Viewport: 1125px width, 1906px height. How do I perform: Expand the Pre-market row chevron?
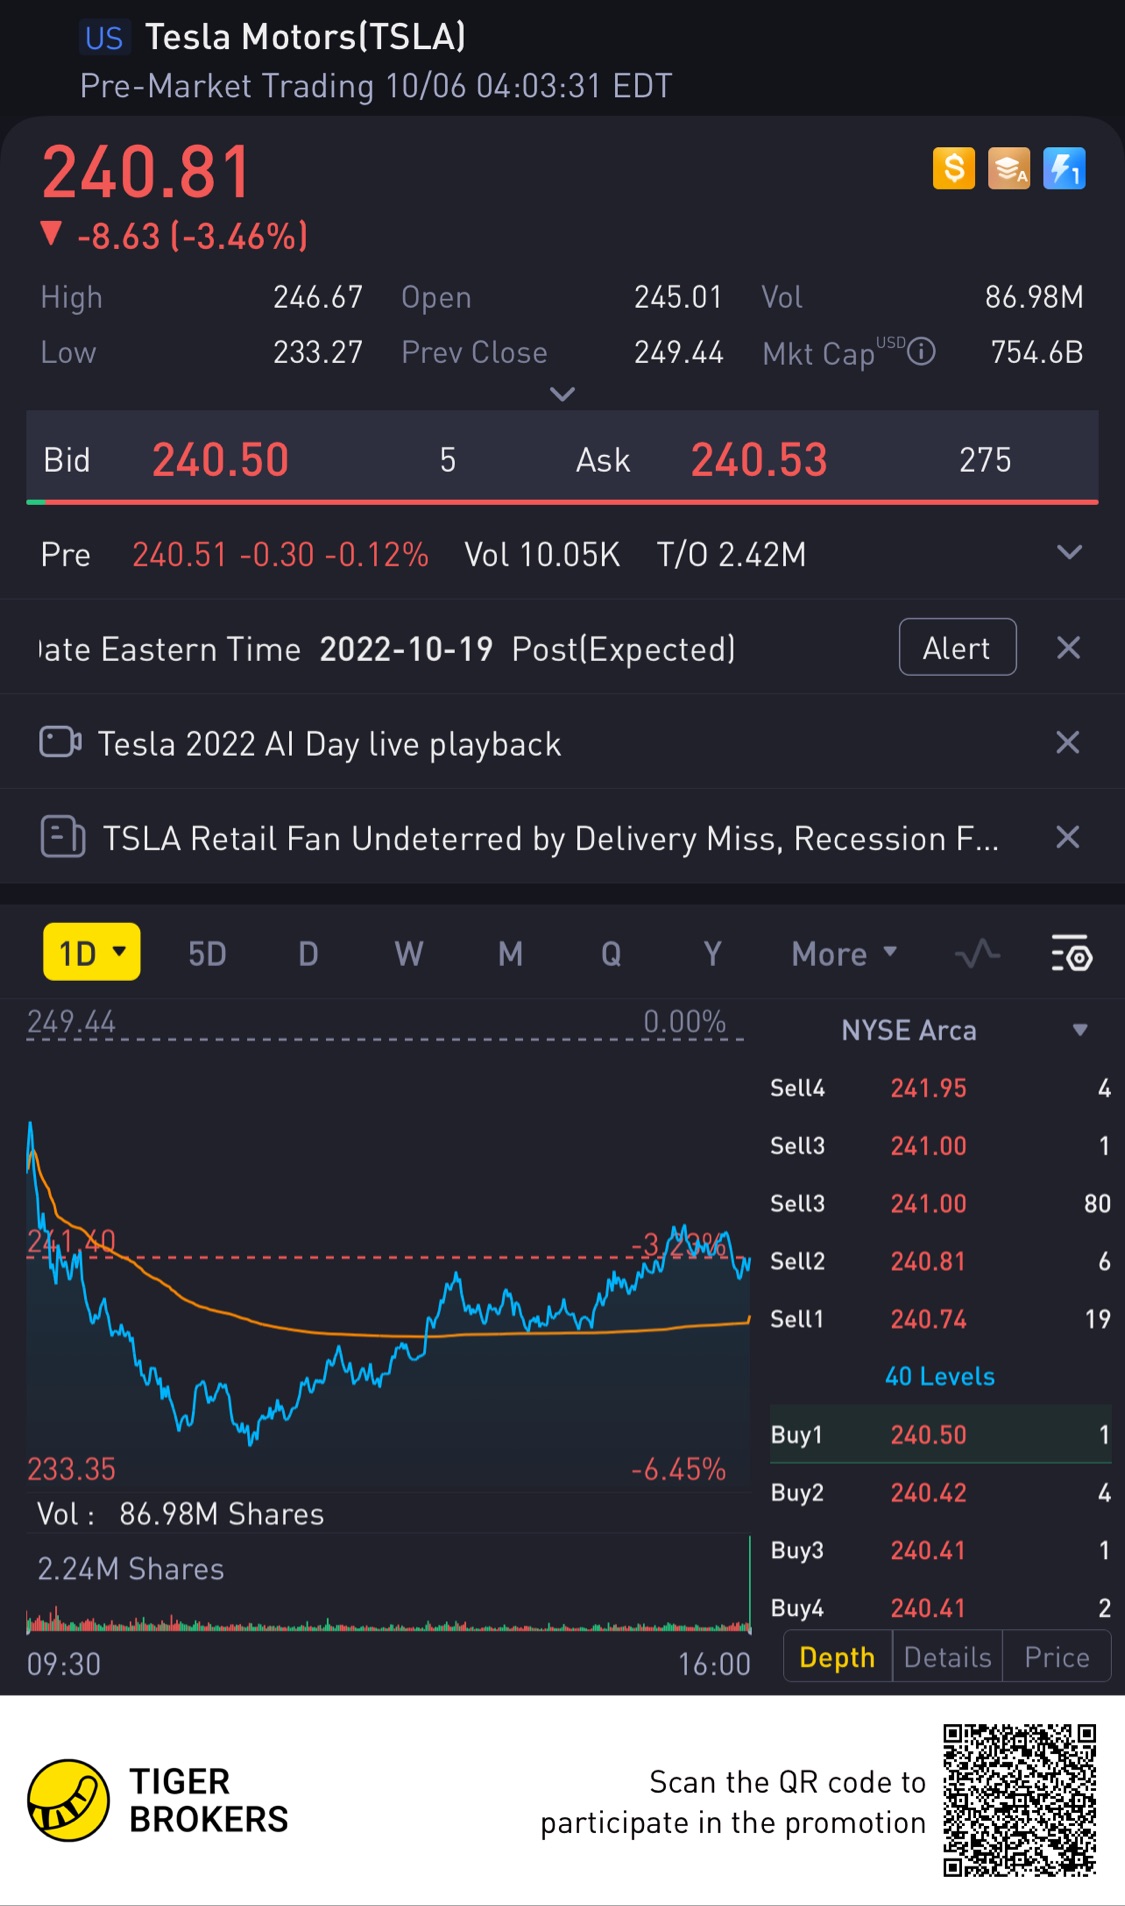pyautogui.click(x=1069, y=552)
